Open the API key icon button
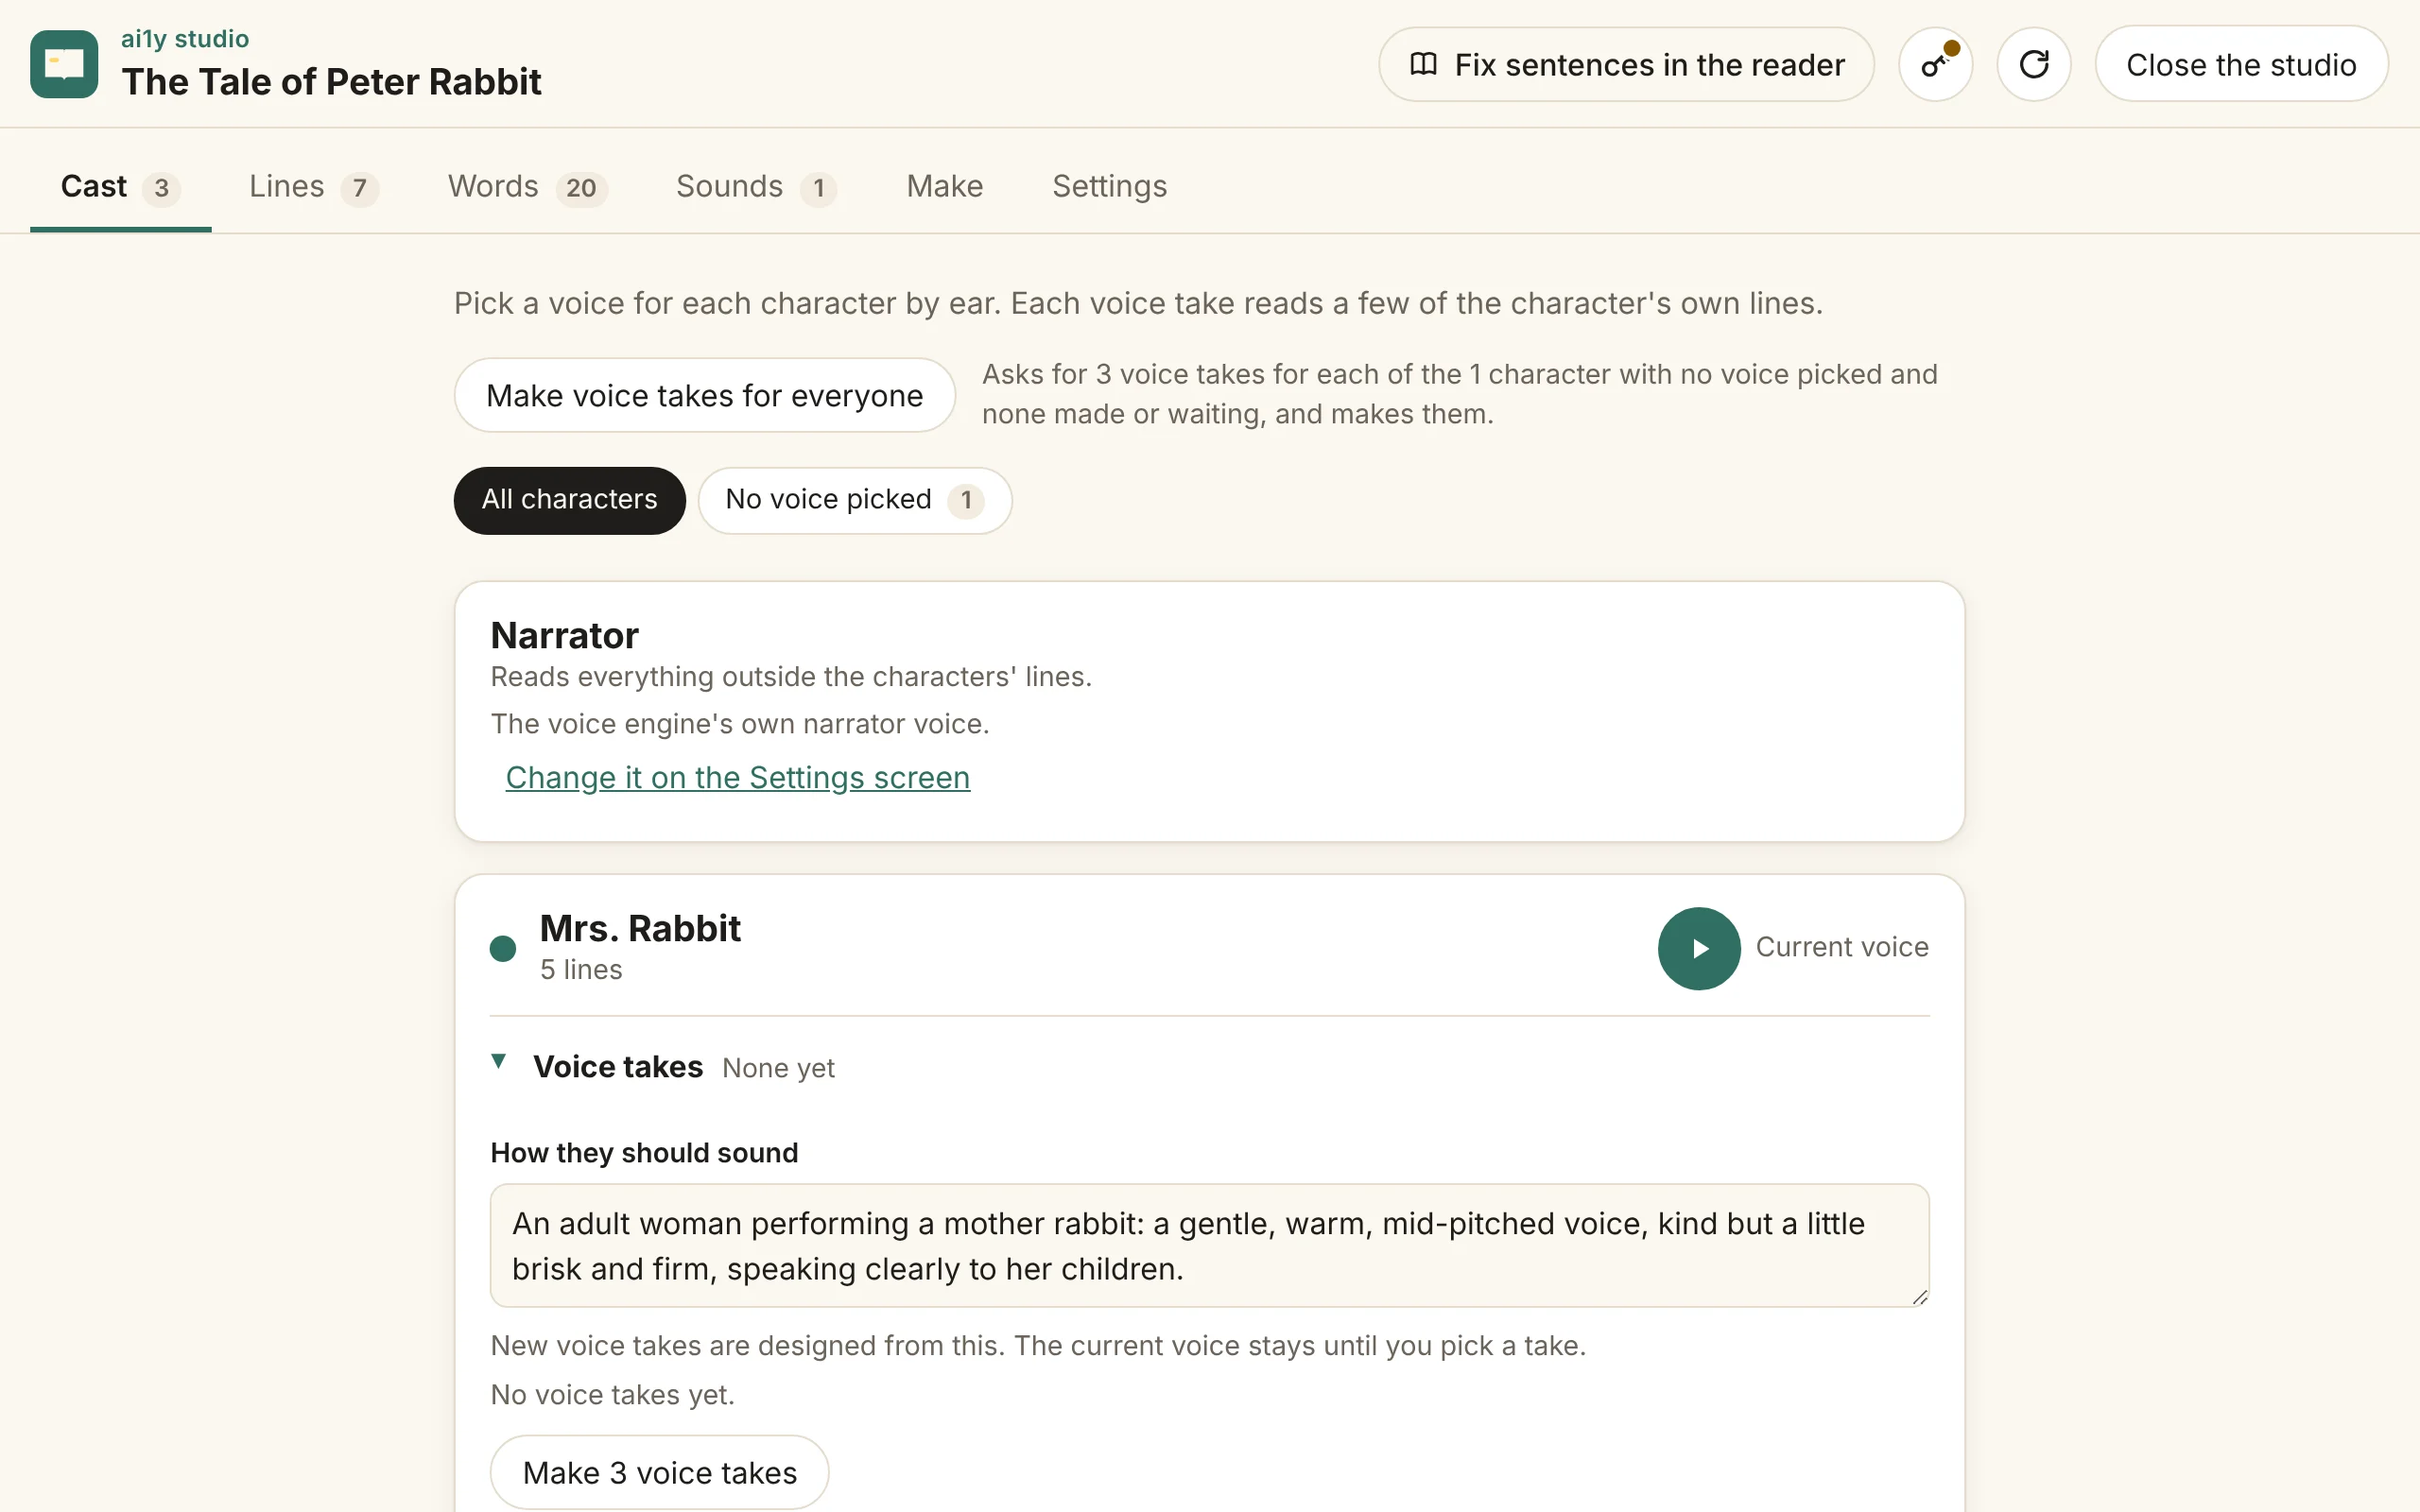This screenshot has height=1512, width=2420. tap(1935, 65)
